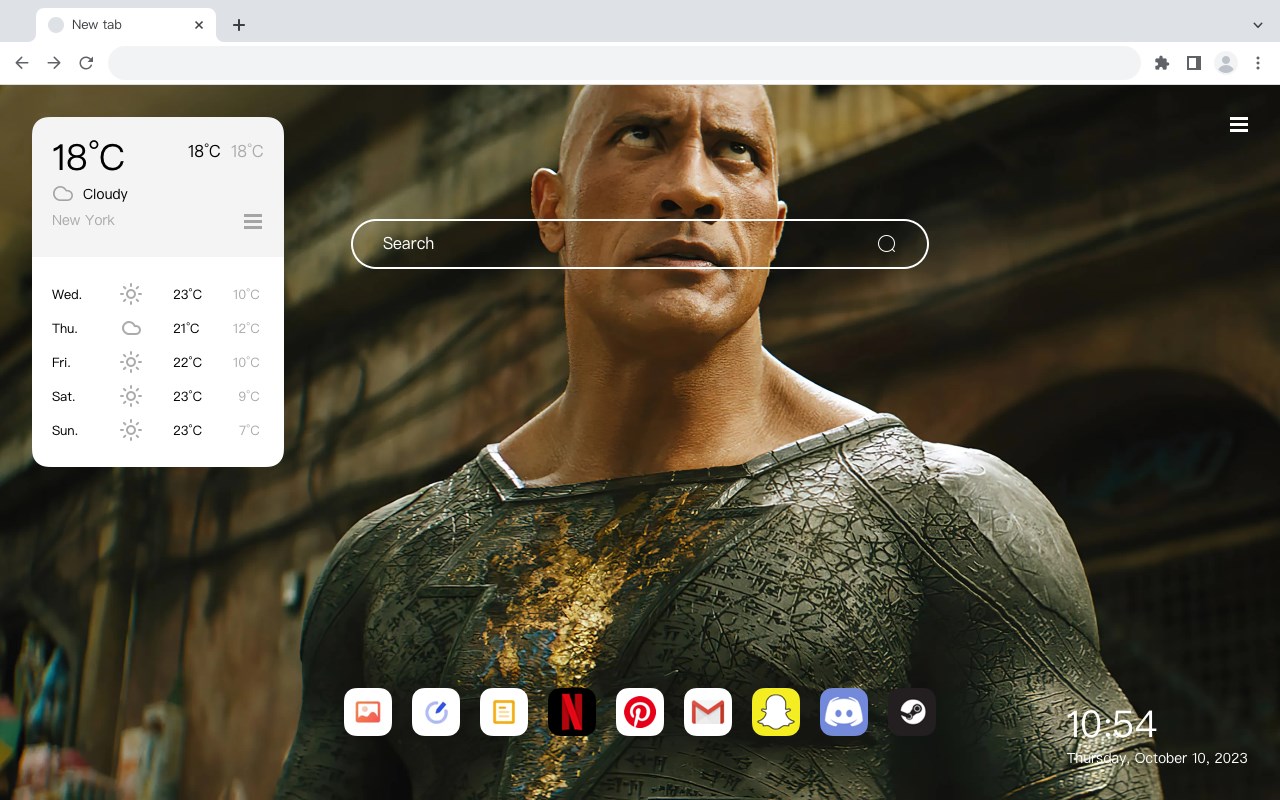The width and height of the screenshot is (1280, 800).
Task: Toggle the browser side panel
Action: pyautogui.click(x=1194, y=63)
